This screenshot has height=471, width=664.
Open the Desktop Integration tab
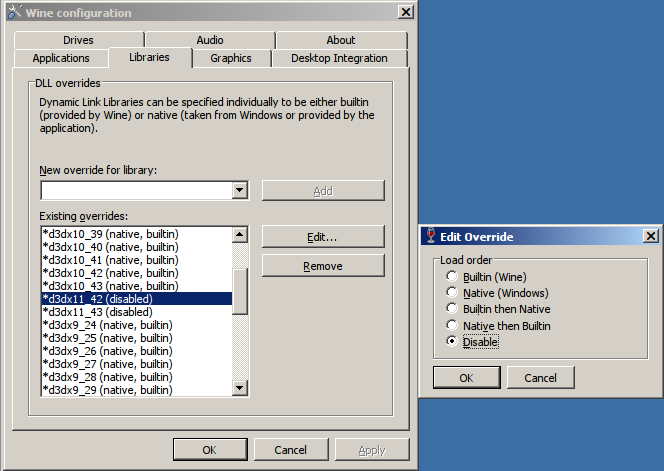339,58
